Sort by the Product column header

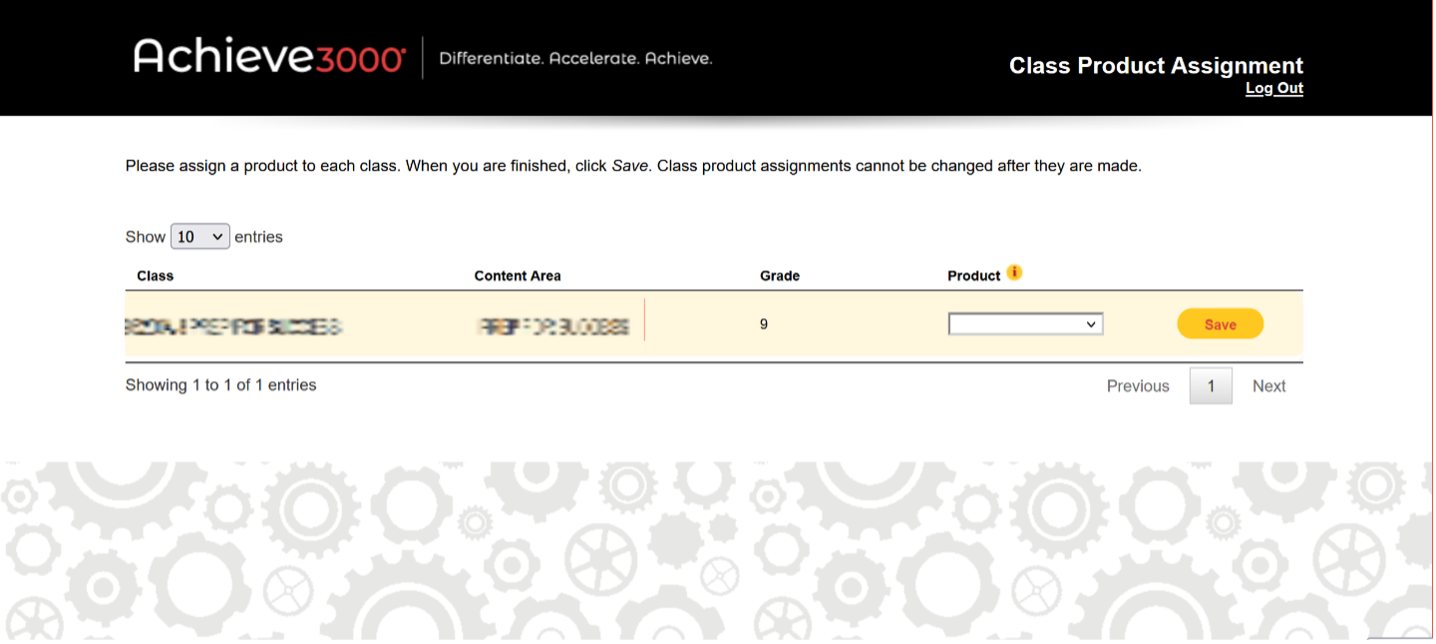coord(974,276)
